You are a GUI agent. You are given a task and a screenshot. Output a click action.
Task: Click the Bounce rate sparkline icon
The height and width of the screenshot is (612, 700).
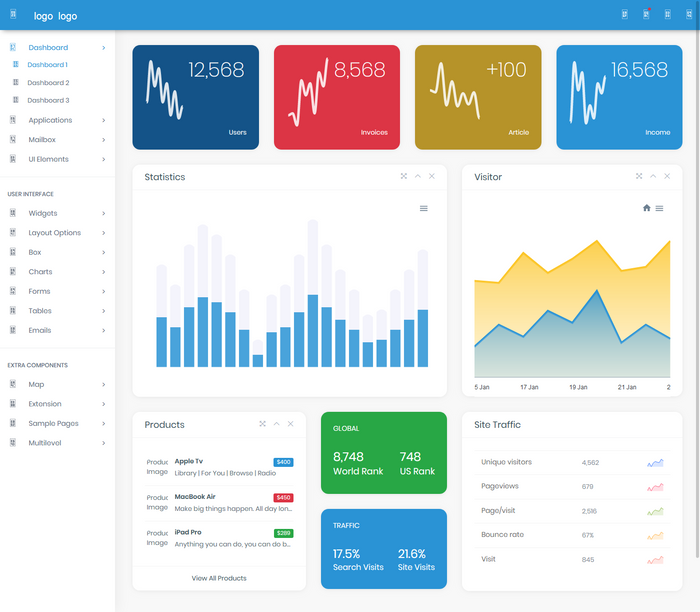pos(655,535)
